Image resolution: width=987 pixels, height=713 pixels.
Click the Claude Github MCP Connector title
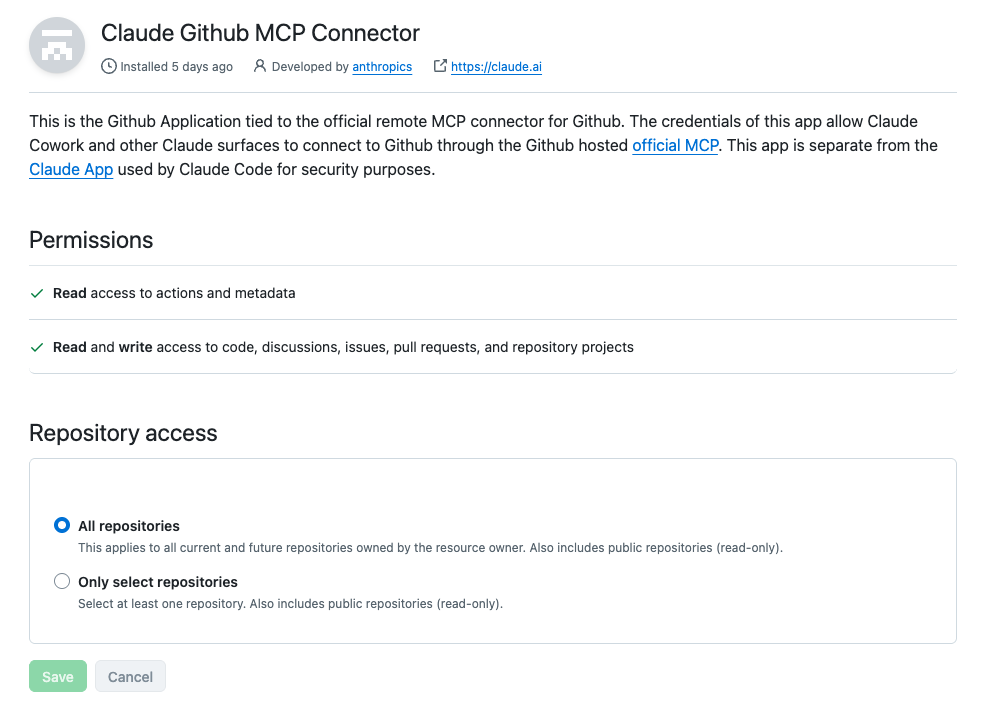tap(260, 33)
